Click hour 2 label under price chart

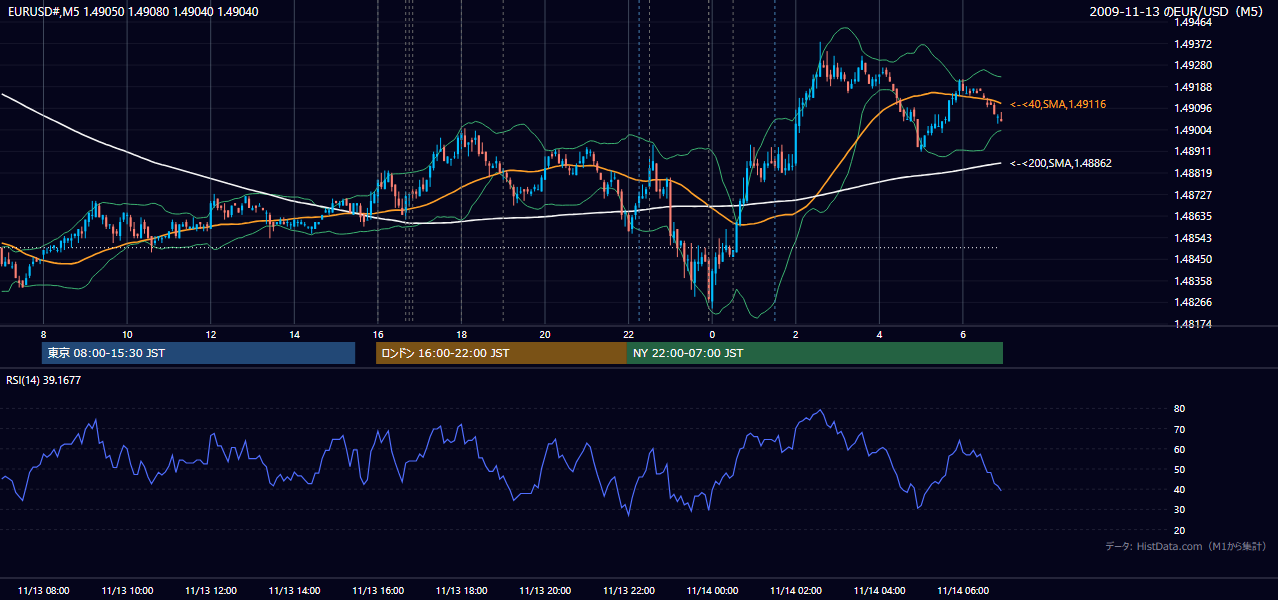[x=796, y=334]
